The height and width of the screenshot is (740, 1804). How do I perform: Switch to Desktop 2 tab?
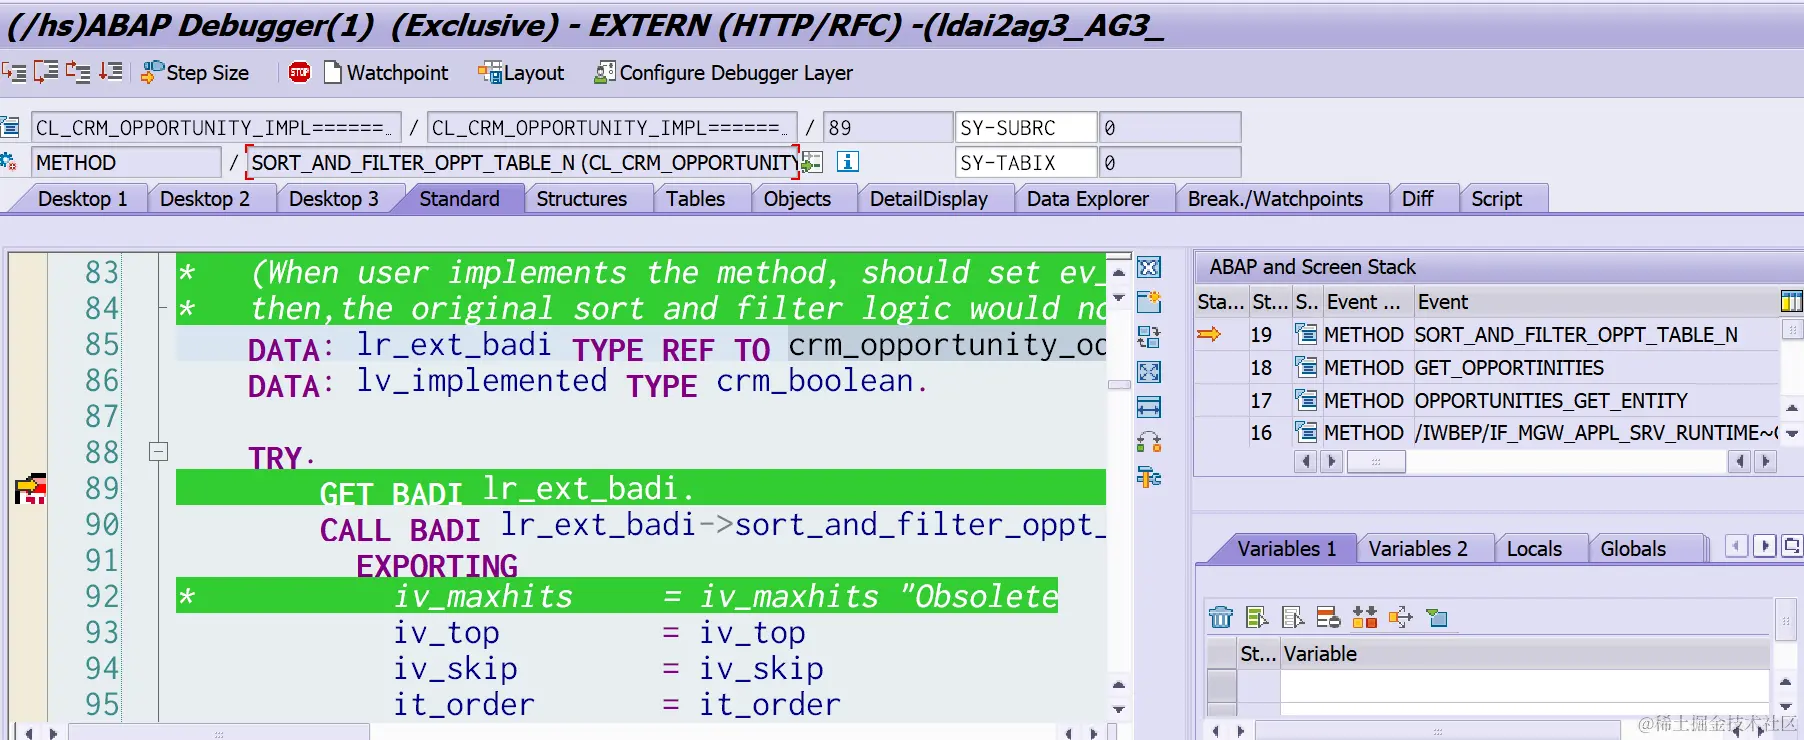pyautogui.click(x=205, y=198)
